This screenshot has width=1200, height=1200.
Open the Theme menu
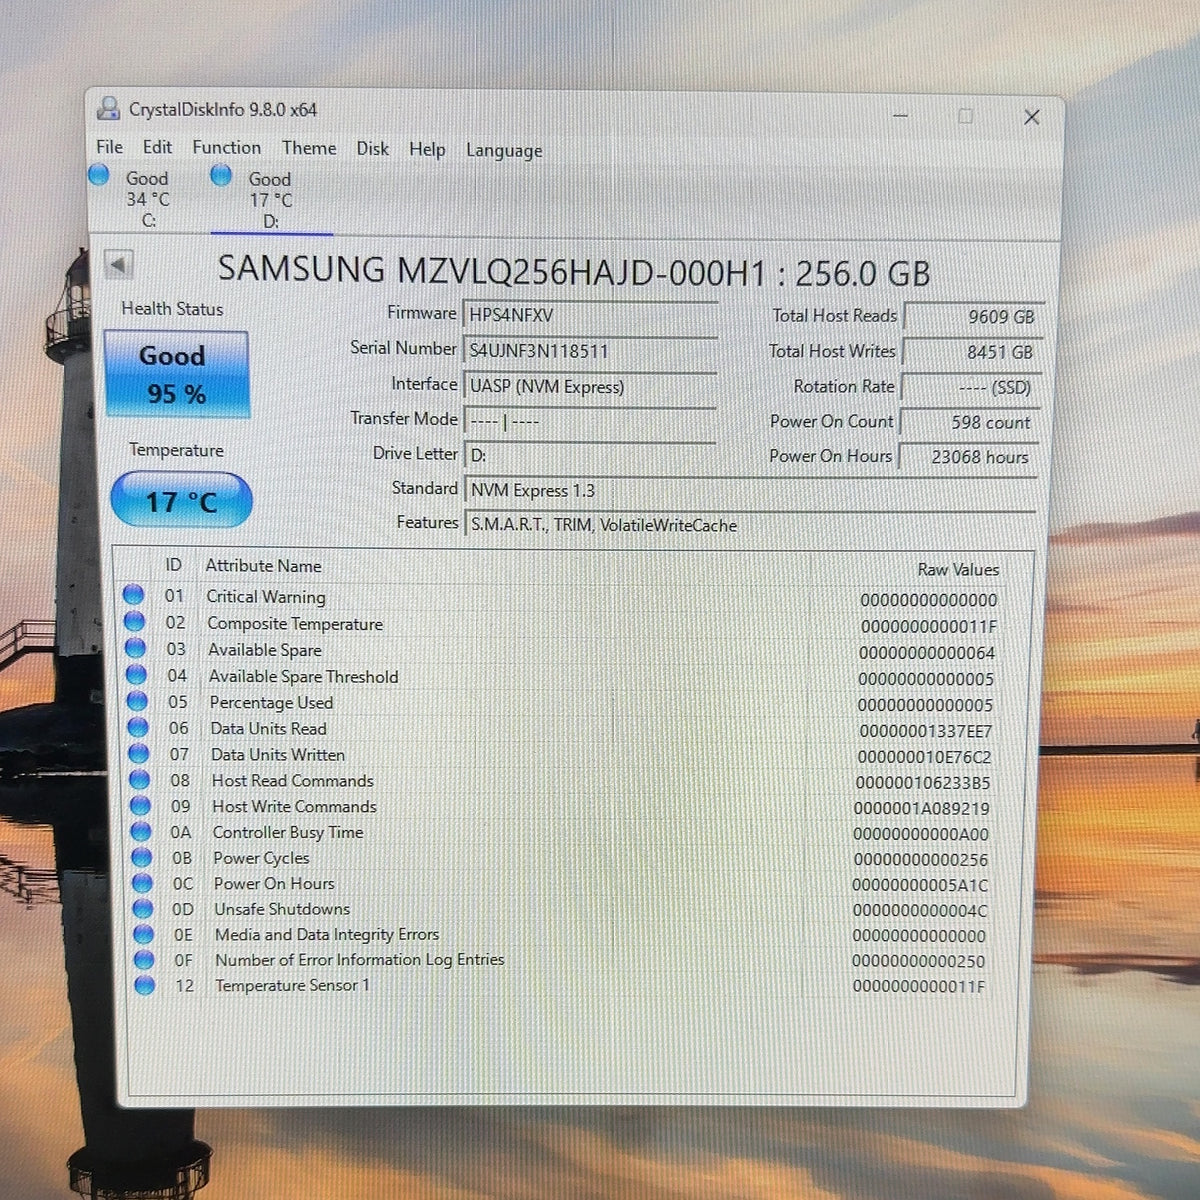tap(309, 148)
